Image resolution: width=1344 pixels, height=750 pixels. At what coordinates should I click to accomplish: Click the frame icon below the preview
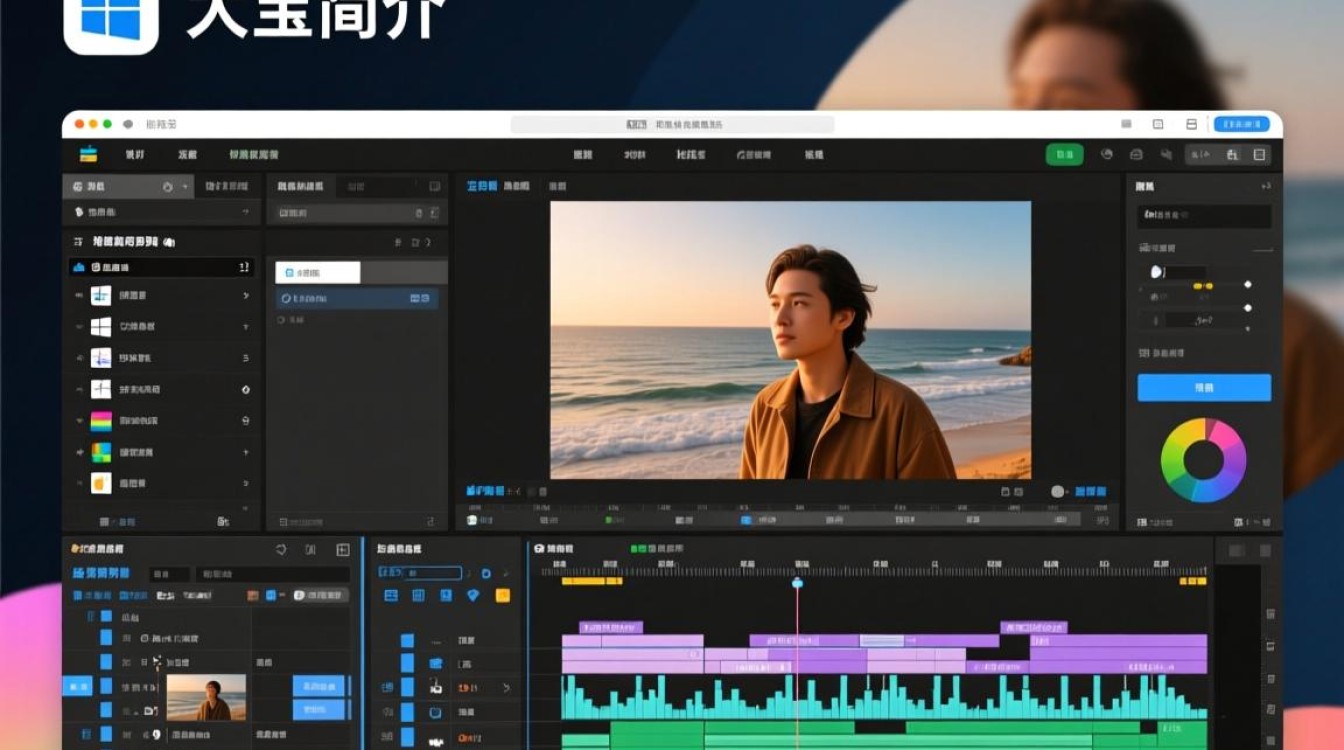tap(1006, 491)
